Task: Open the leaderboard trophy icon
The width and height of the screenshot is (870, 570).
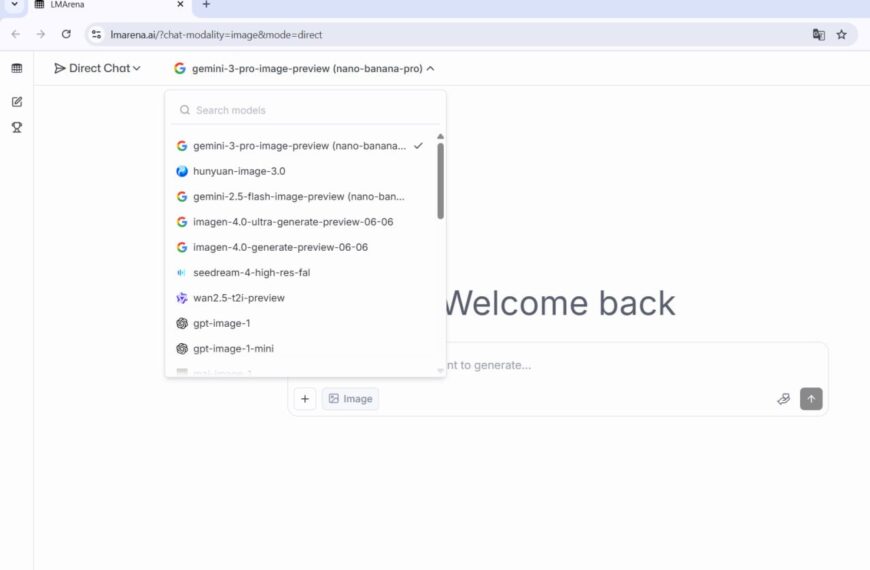Action: [17, 127]
